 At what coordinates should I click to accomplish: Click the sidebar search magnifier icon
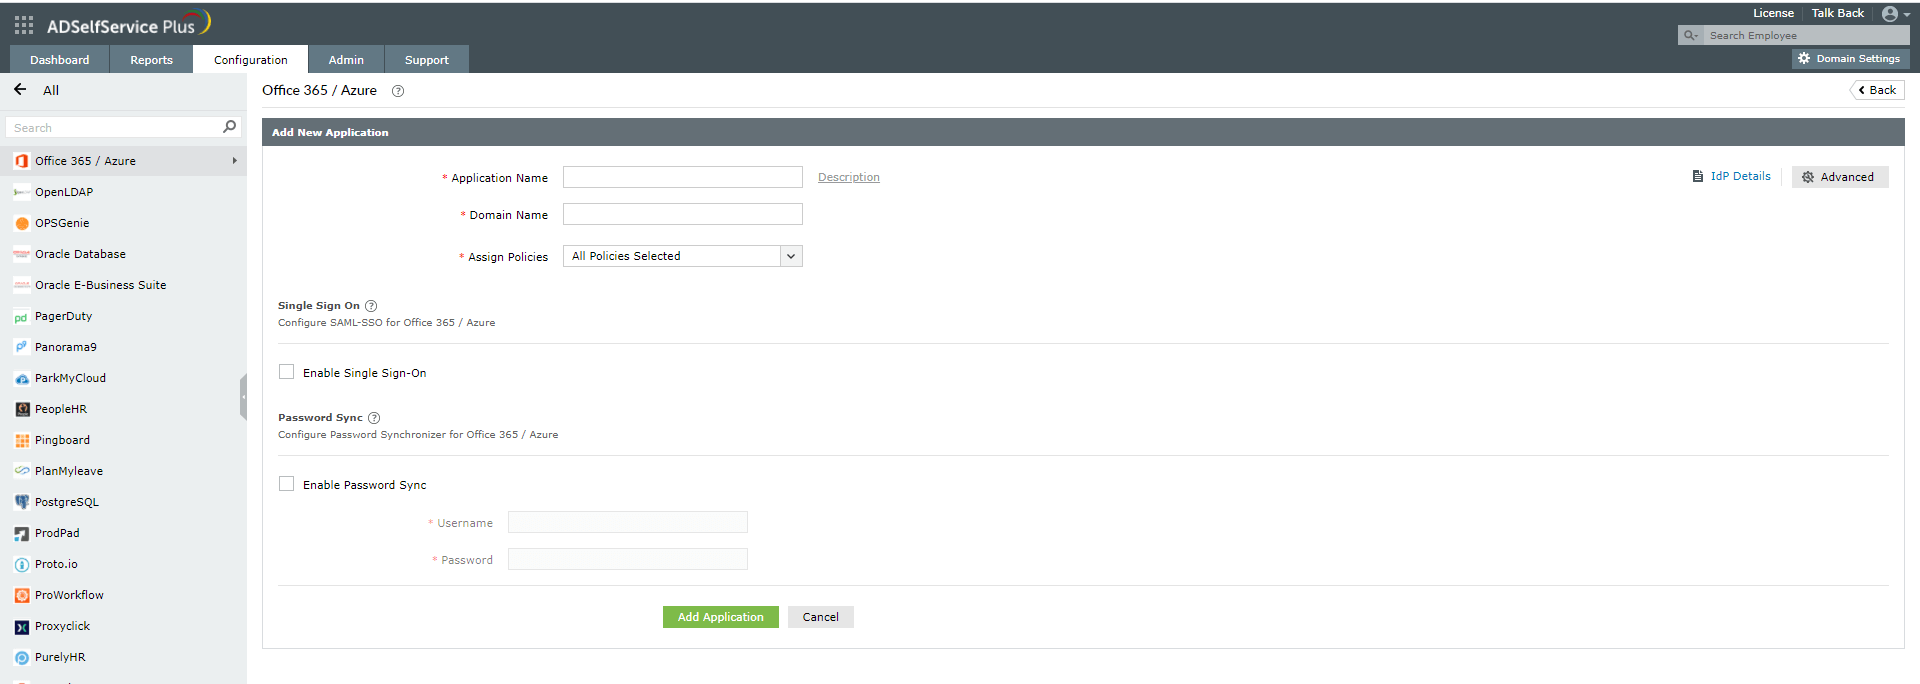point(230,127)
